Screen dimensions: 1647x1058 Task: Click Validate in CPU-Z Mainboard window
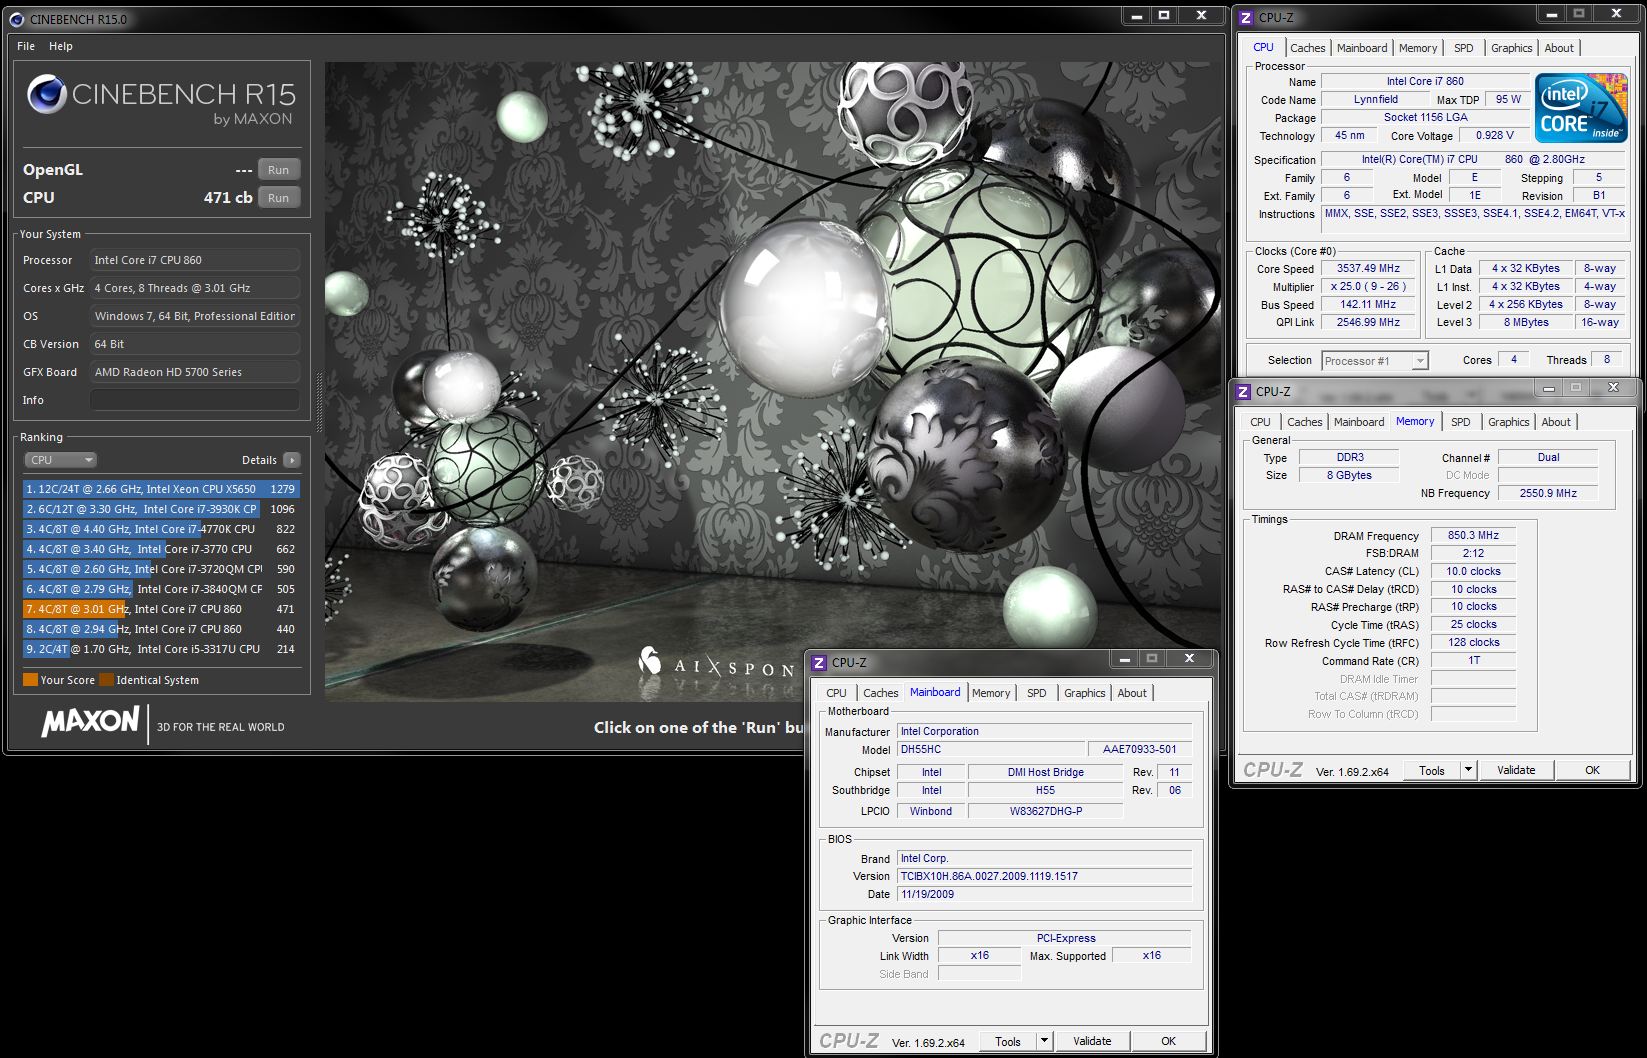[1092, 1042]
